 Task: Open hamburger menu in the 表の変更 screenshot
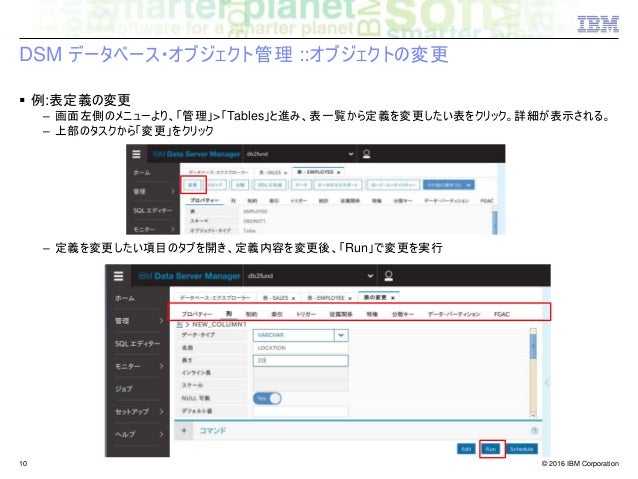click(x=118, y=276)
